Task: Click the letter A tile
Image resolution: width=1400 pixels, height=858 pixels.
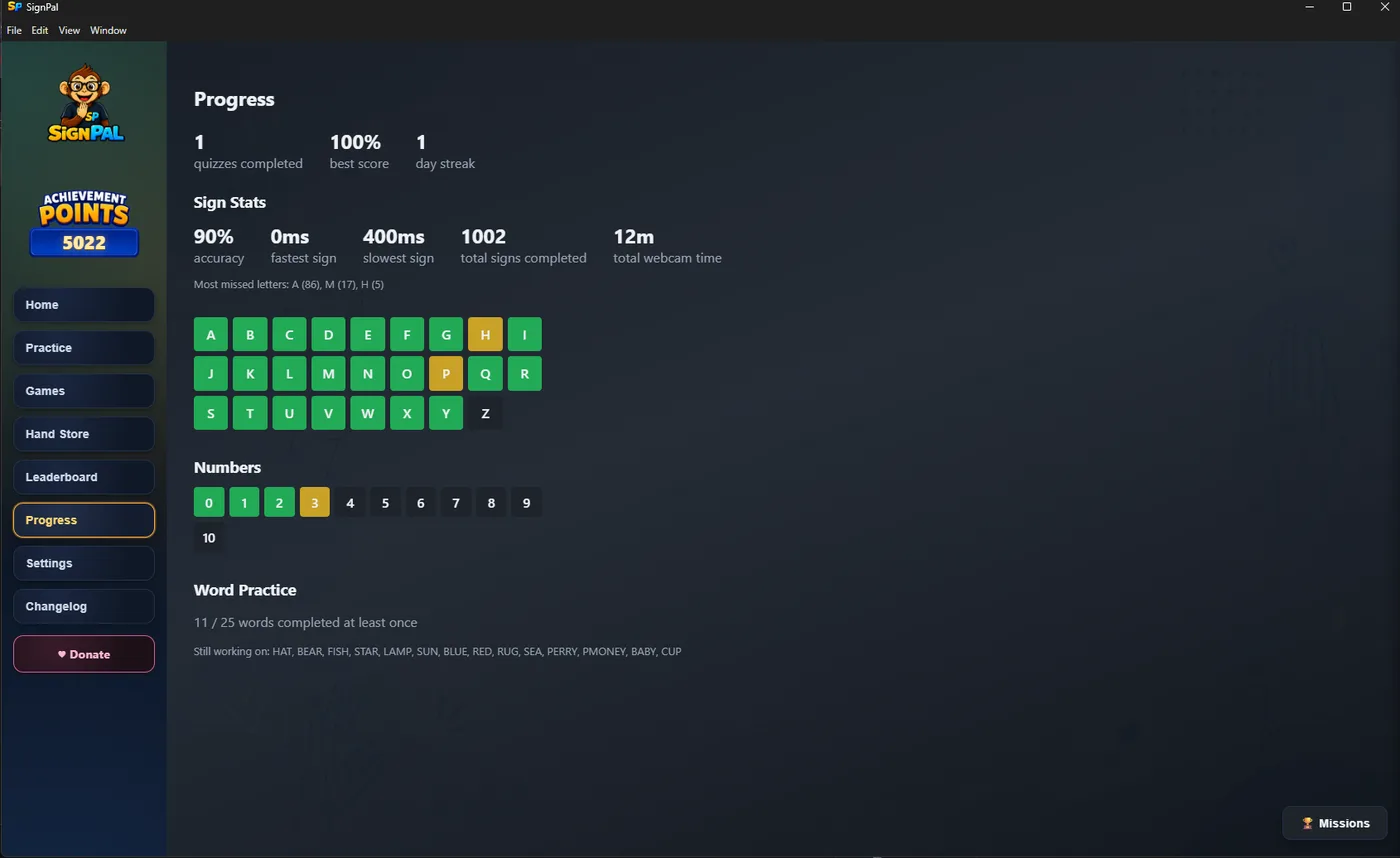Action: [210, 334]
